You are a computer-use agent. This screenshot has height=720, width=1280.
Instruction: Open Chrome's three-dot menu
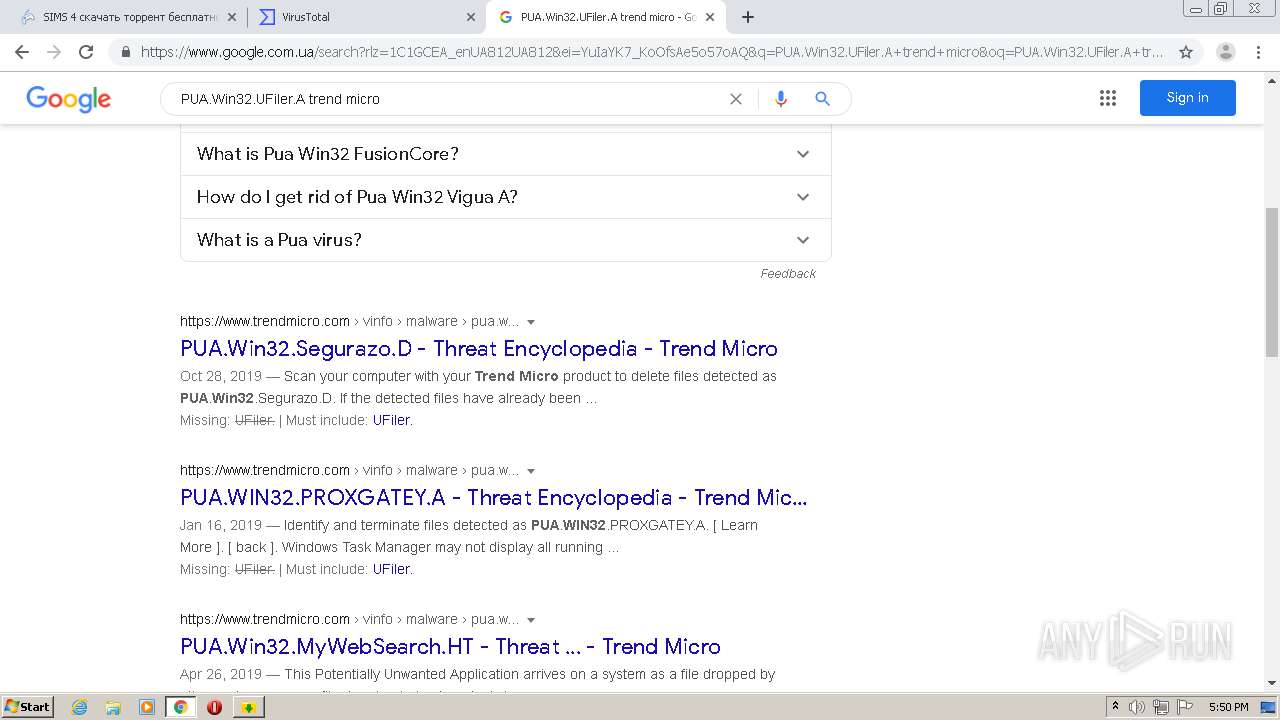[x=1258, y=52]
